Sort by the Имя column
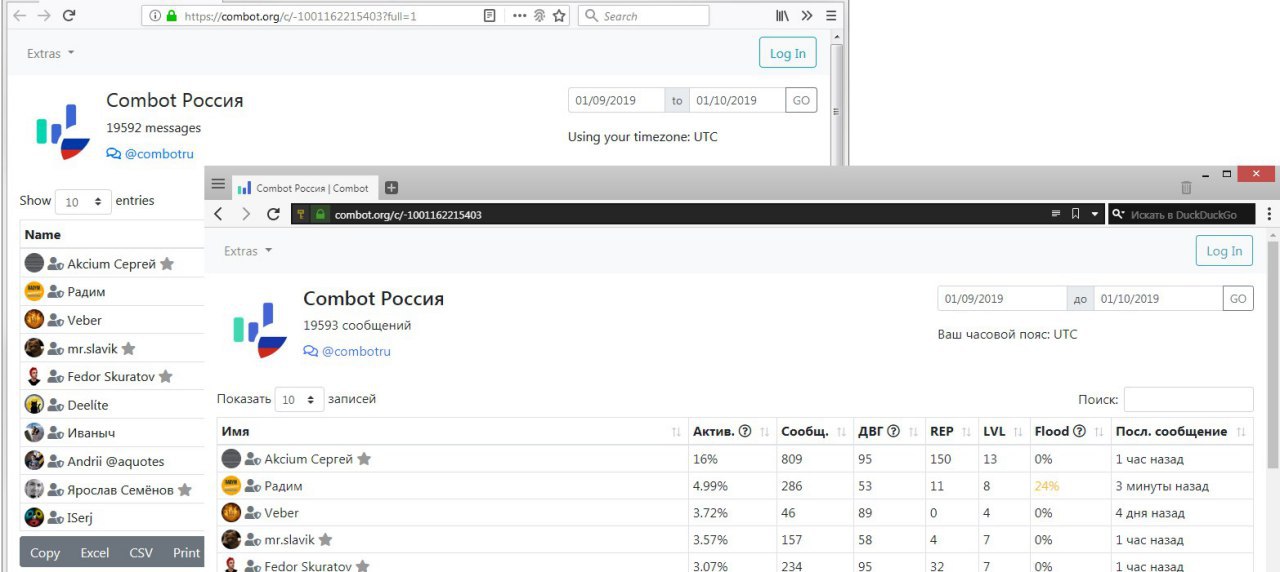The height and width of the screenshot is (572, 1280). click(x=452, y=431)
